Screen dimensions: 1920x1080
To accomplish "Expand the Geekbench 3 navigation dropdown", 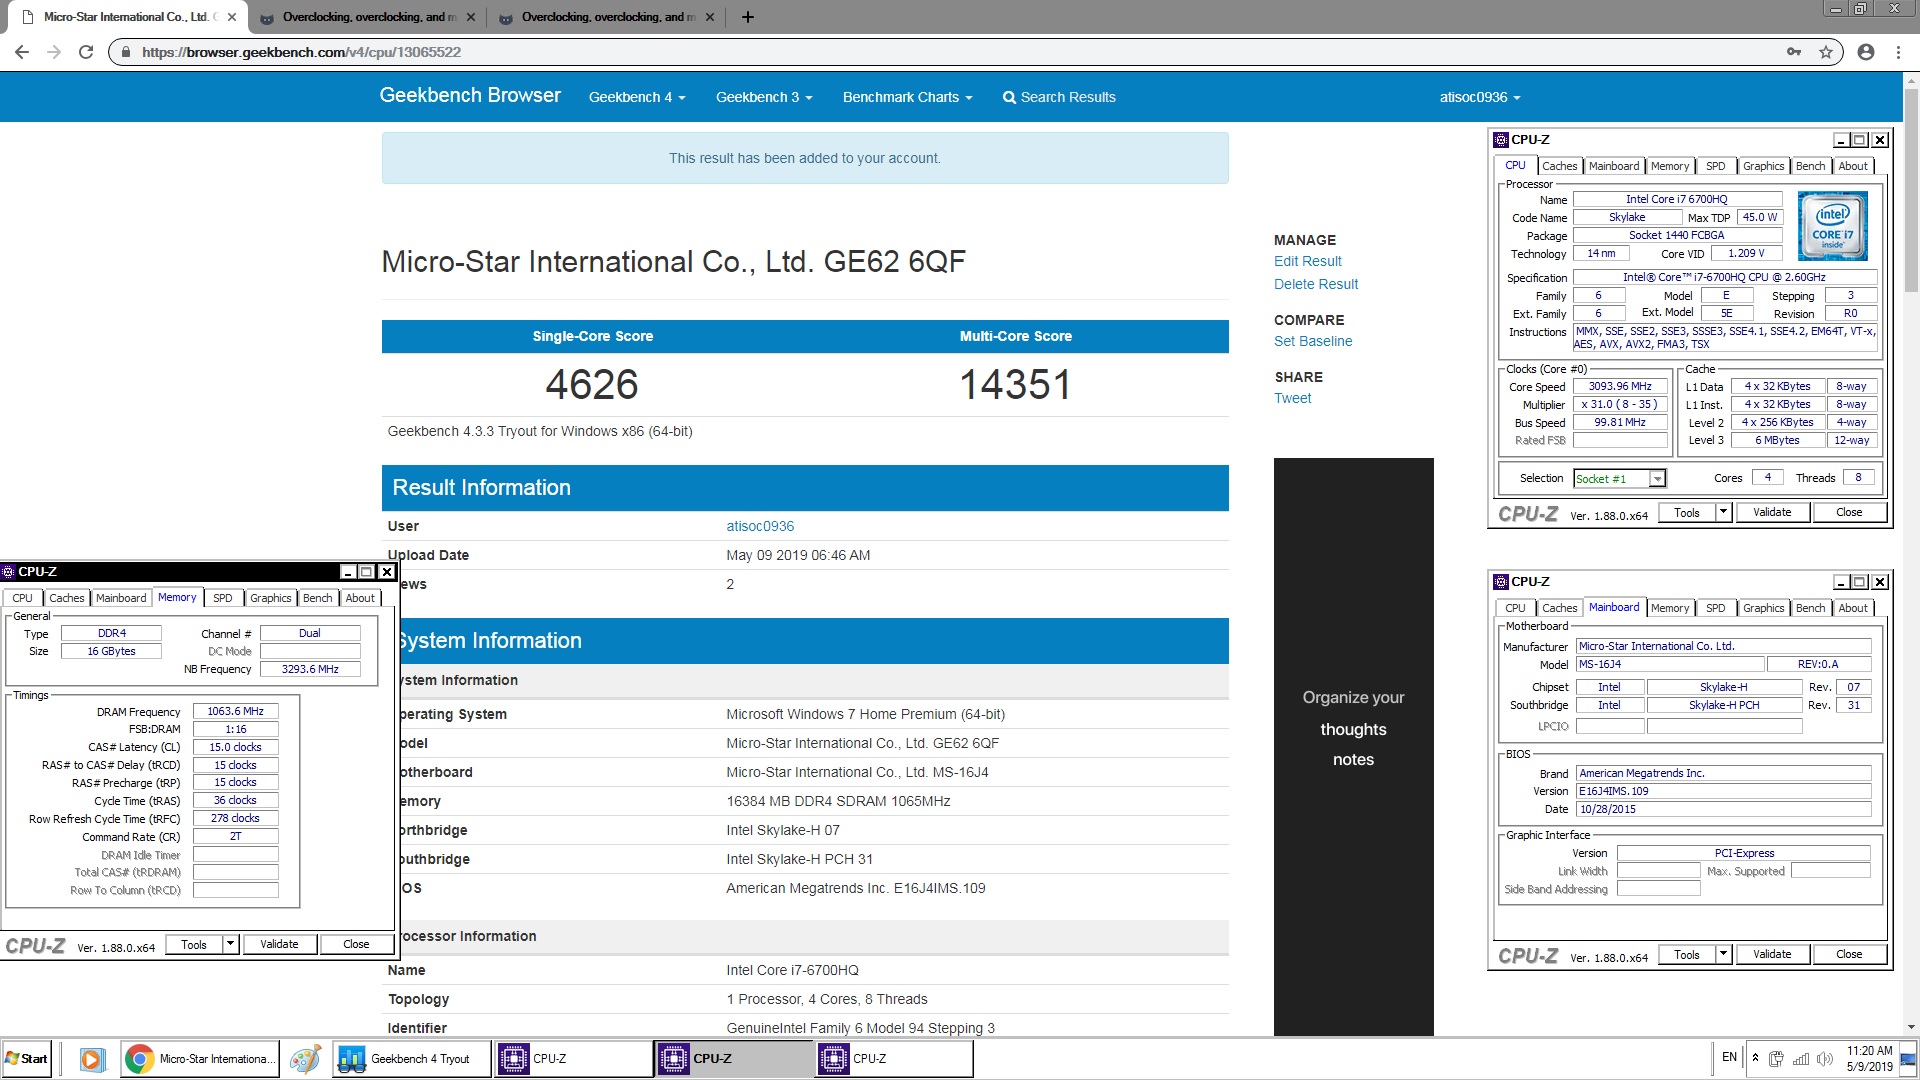I will (x=764, y=97).
